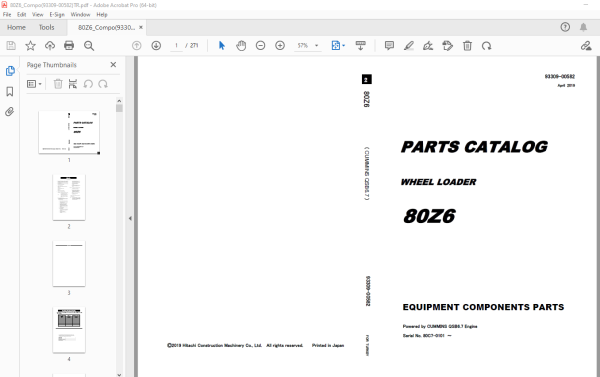600x377 pixels.
Task: Open thumbnails options menu dropdown
Action: pos(34,84)
